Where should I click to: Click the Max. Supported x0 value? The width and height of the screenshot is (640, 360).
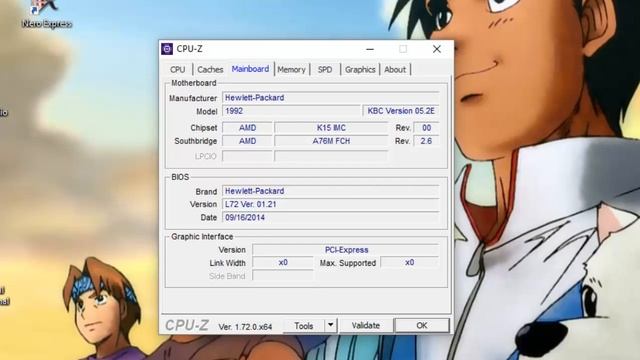coord(410,262)
